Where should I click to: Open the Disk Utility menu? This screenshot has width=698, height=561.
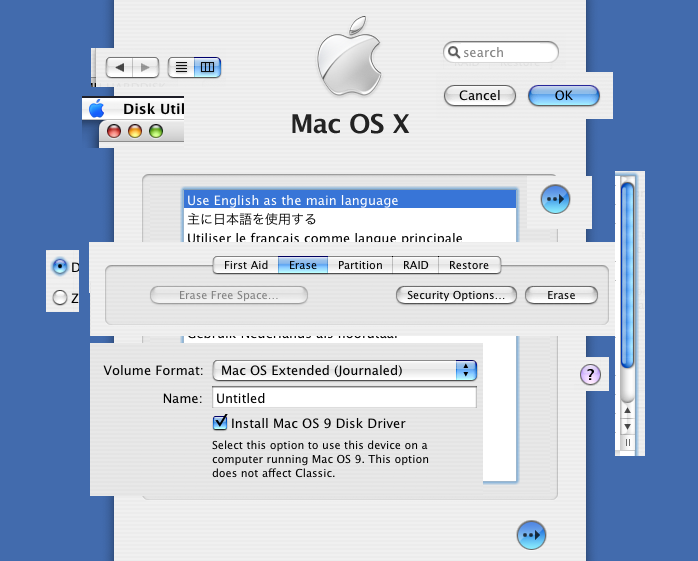[153, 109]
